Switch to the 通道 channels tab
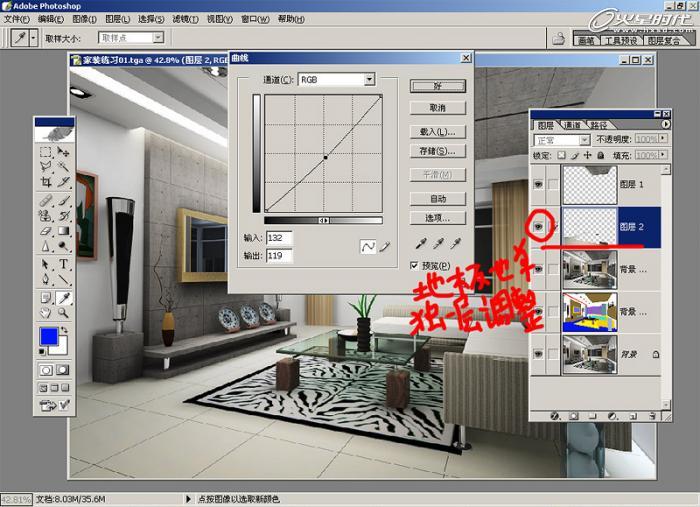Screen dimensions: 700x507 pos(572,125)
